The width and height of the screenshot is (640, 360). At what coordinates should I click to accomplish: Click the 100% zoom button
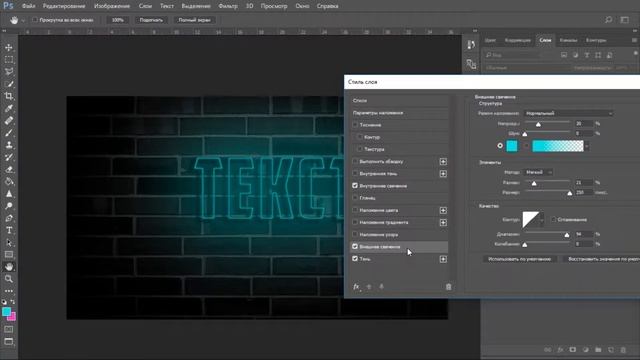pyautogui.click(x=118, y=20)
